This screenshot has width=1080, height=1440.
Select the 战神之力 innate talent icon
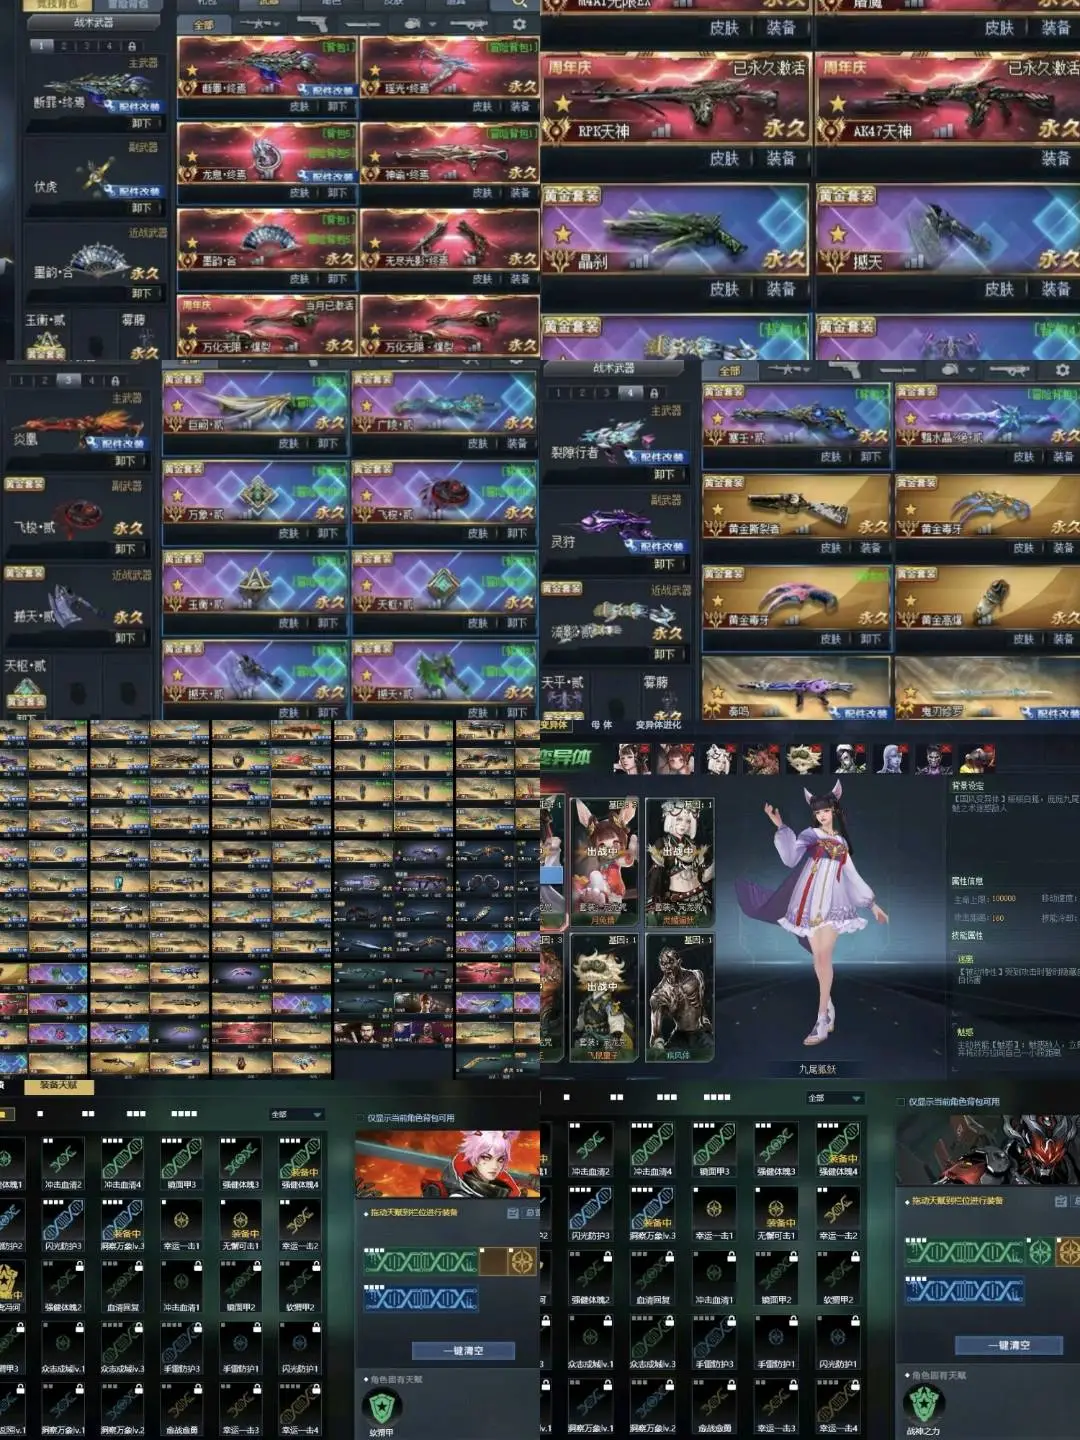[x=923, y=1404]
